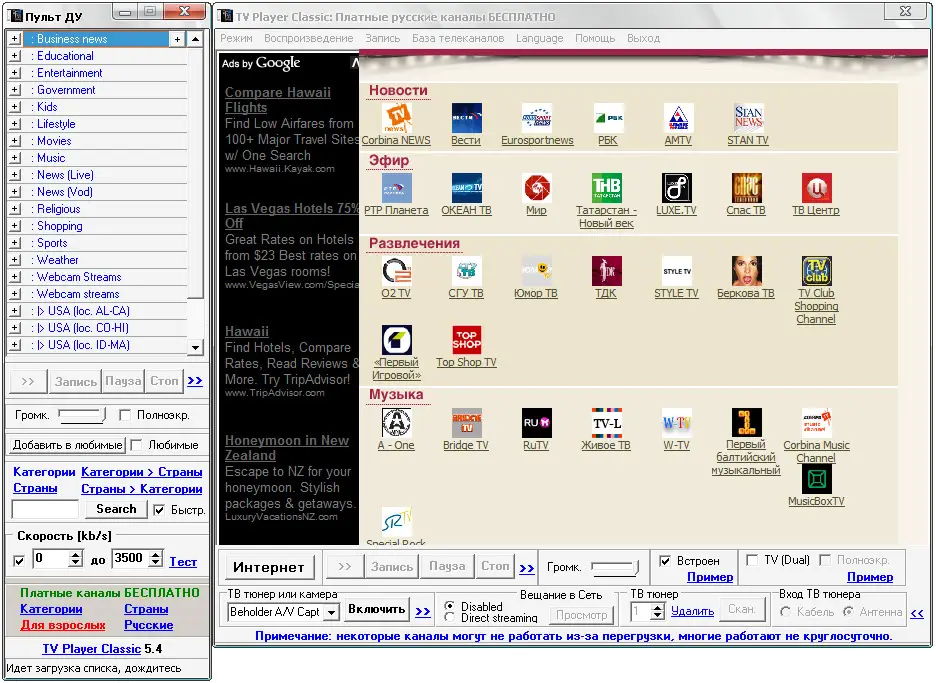Select the Bridge TV channel icon
Image resolution: width=936 pixels, height=683 pixels.
click(466, 423)
